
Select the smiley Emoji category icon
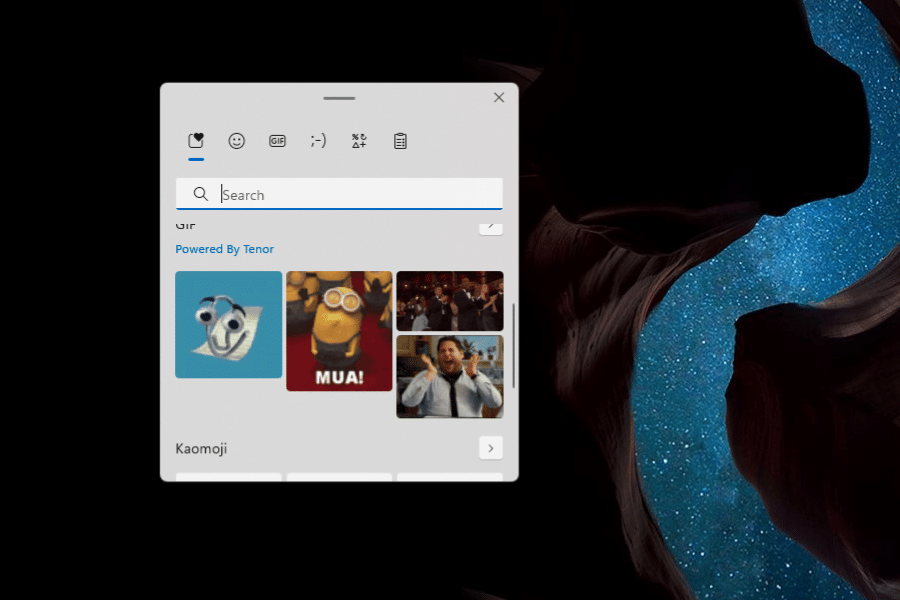pyautogui.click(x=236, y=140)
